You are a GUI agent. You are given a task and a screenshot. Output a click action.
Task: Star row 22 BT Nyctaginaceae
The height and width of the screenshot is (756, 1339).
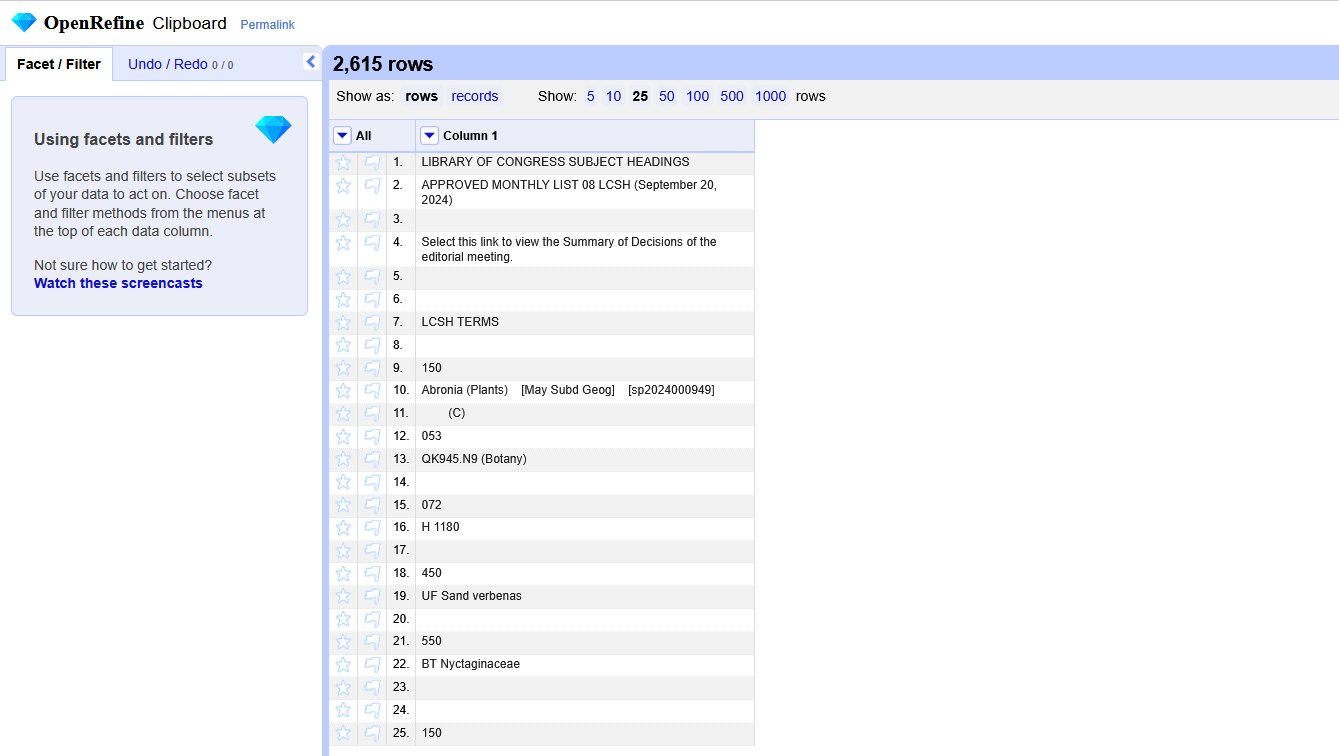coord(343,664)
